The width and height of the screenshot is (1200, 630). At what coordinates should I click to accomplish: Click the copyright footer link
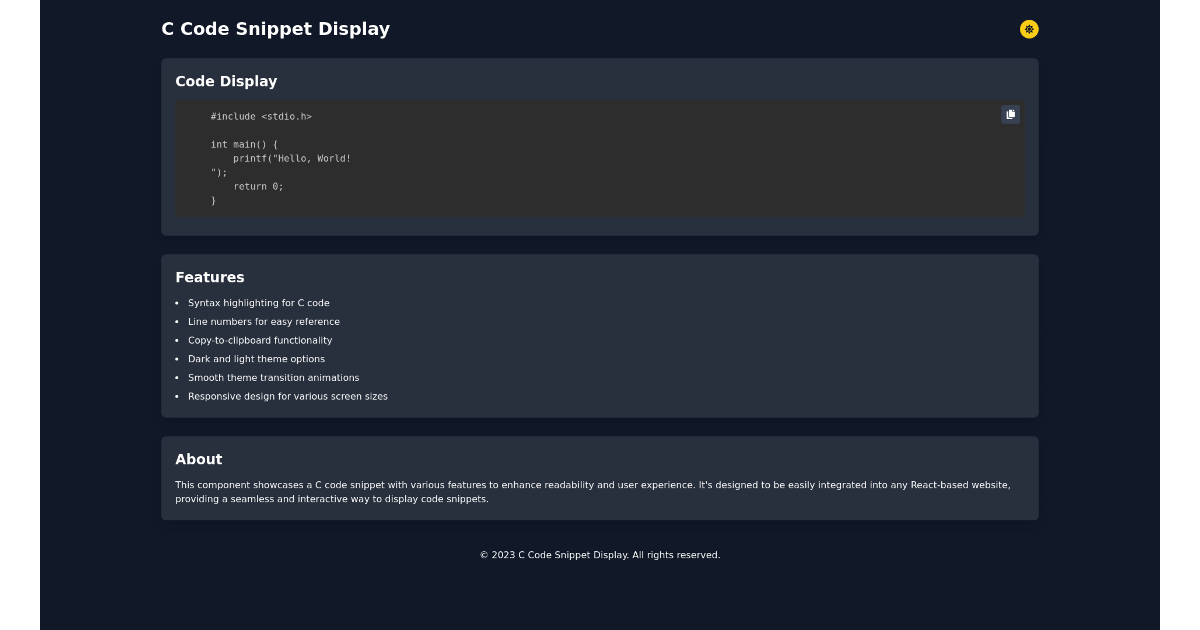[x=600, y=554]
